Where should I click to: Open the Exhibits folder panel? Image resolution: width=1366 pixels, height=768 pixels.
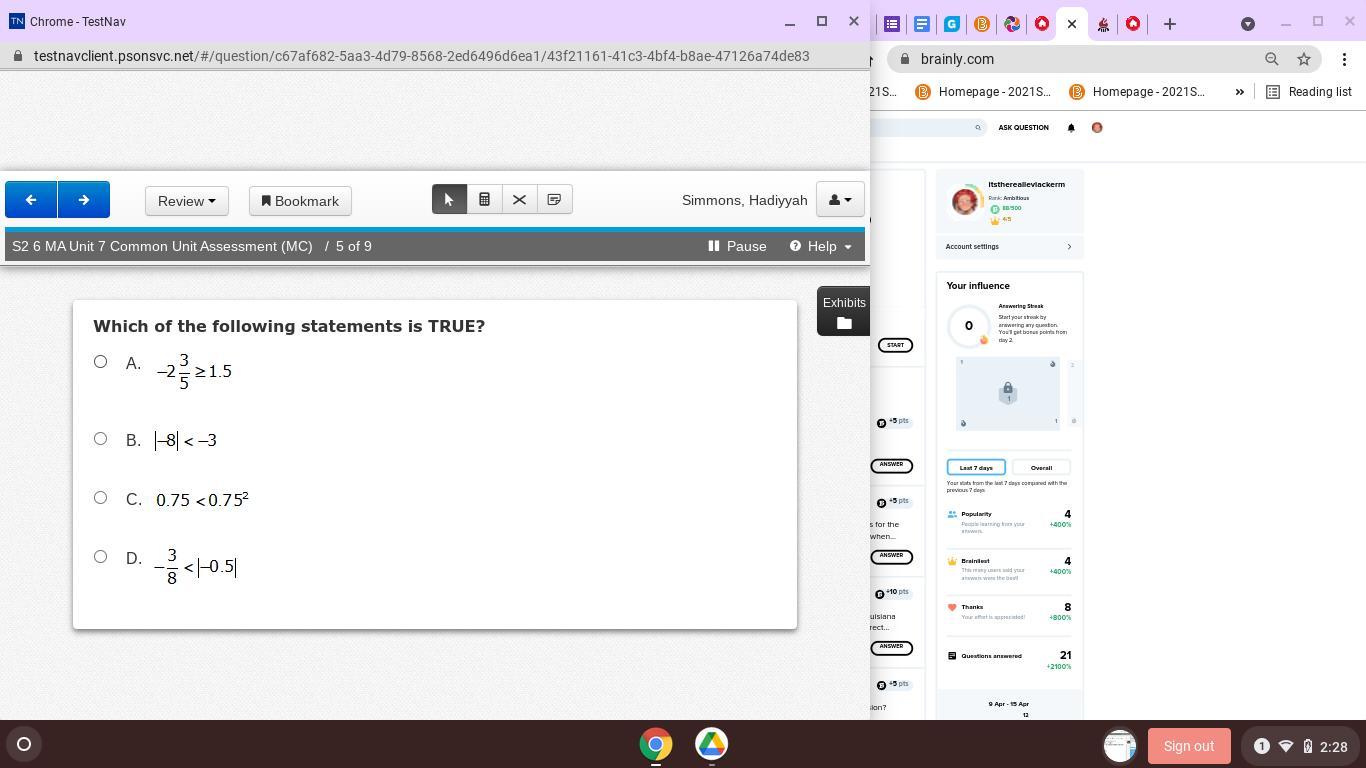tap(843, 311)
